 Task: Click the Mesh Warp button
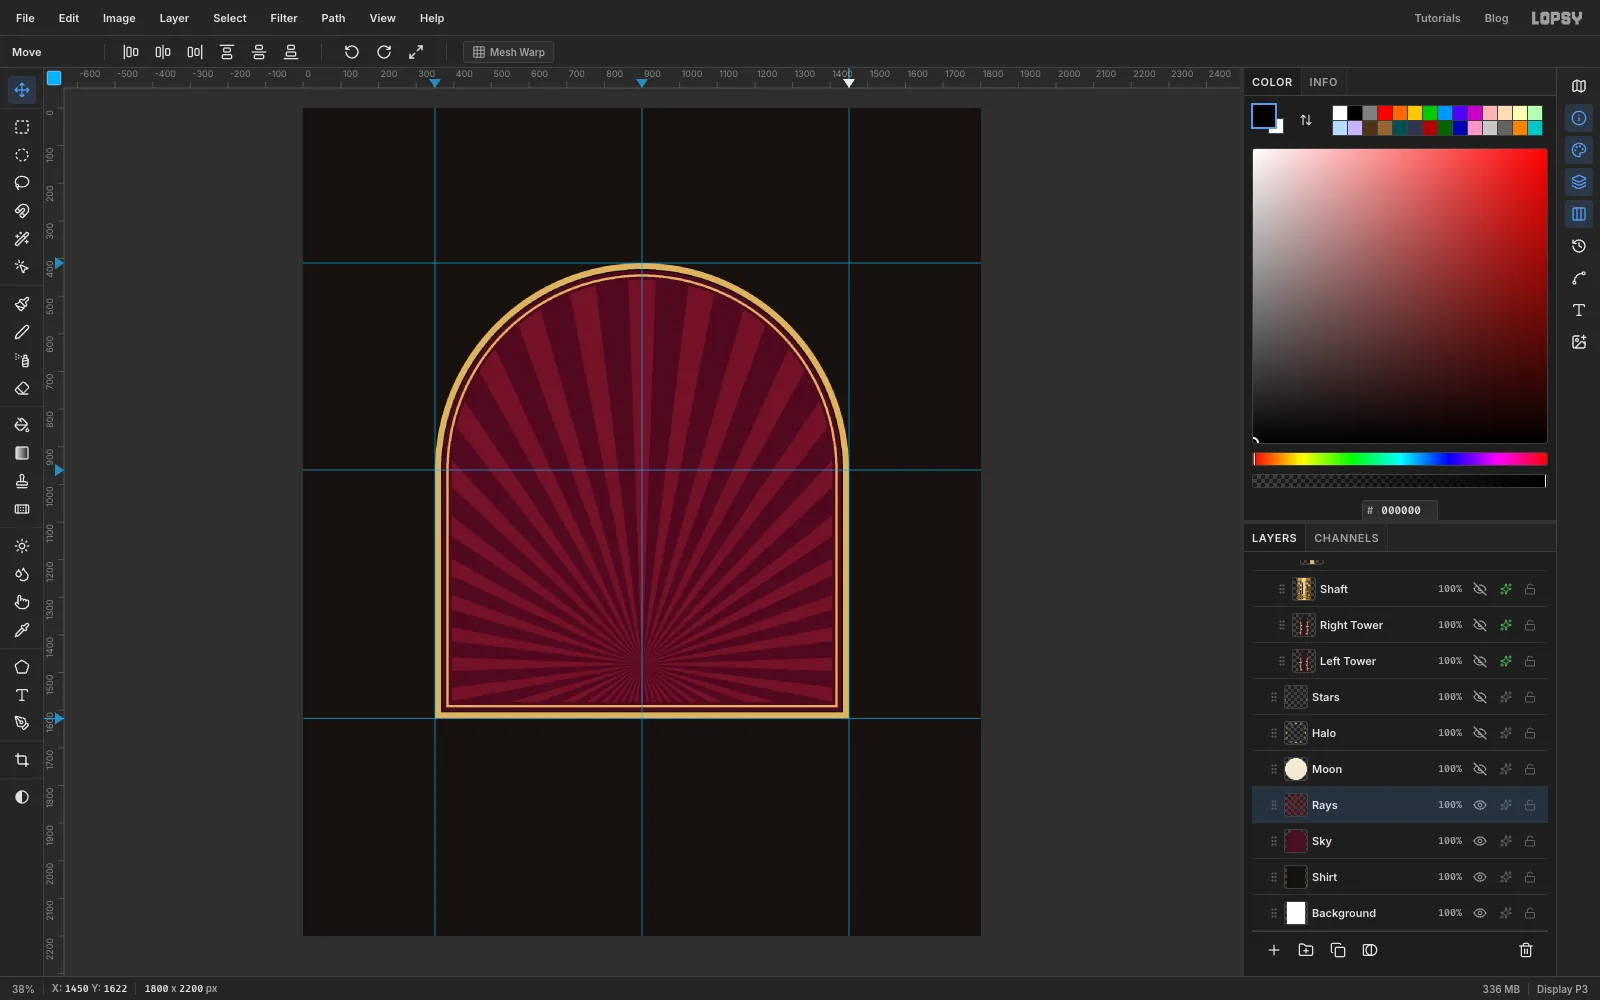coord(509,52)
